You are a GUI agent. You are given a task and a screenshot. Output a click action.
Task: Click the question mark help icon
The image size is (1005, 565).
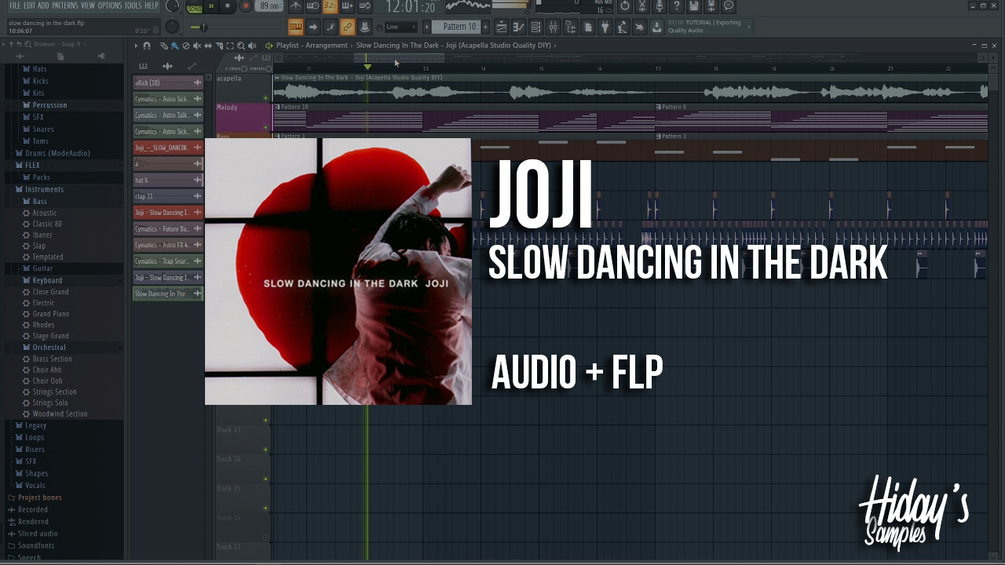tap(677, 6)
